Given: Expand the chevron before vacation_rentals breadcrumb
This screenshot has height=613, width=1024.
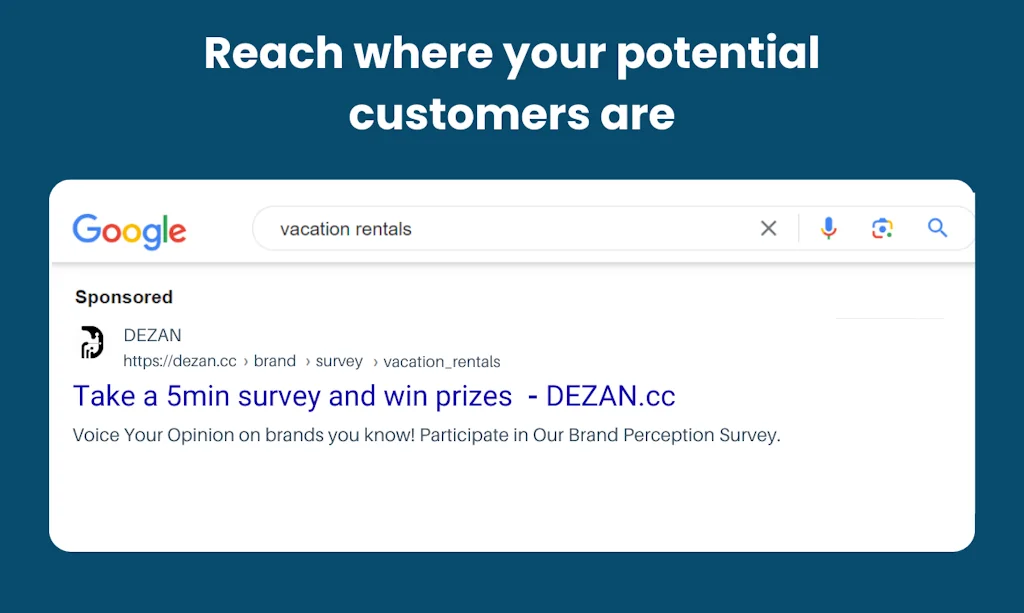Looking at the screenshot, I should (372, 361).
